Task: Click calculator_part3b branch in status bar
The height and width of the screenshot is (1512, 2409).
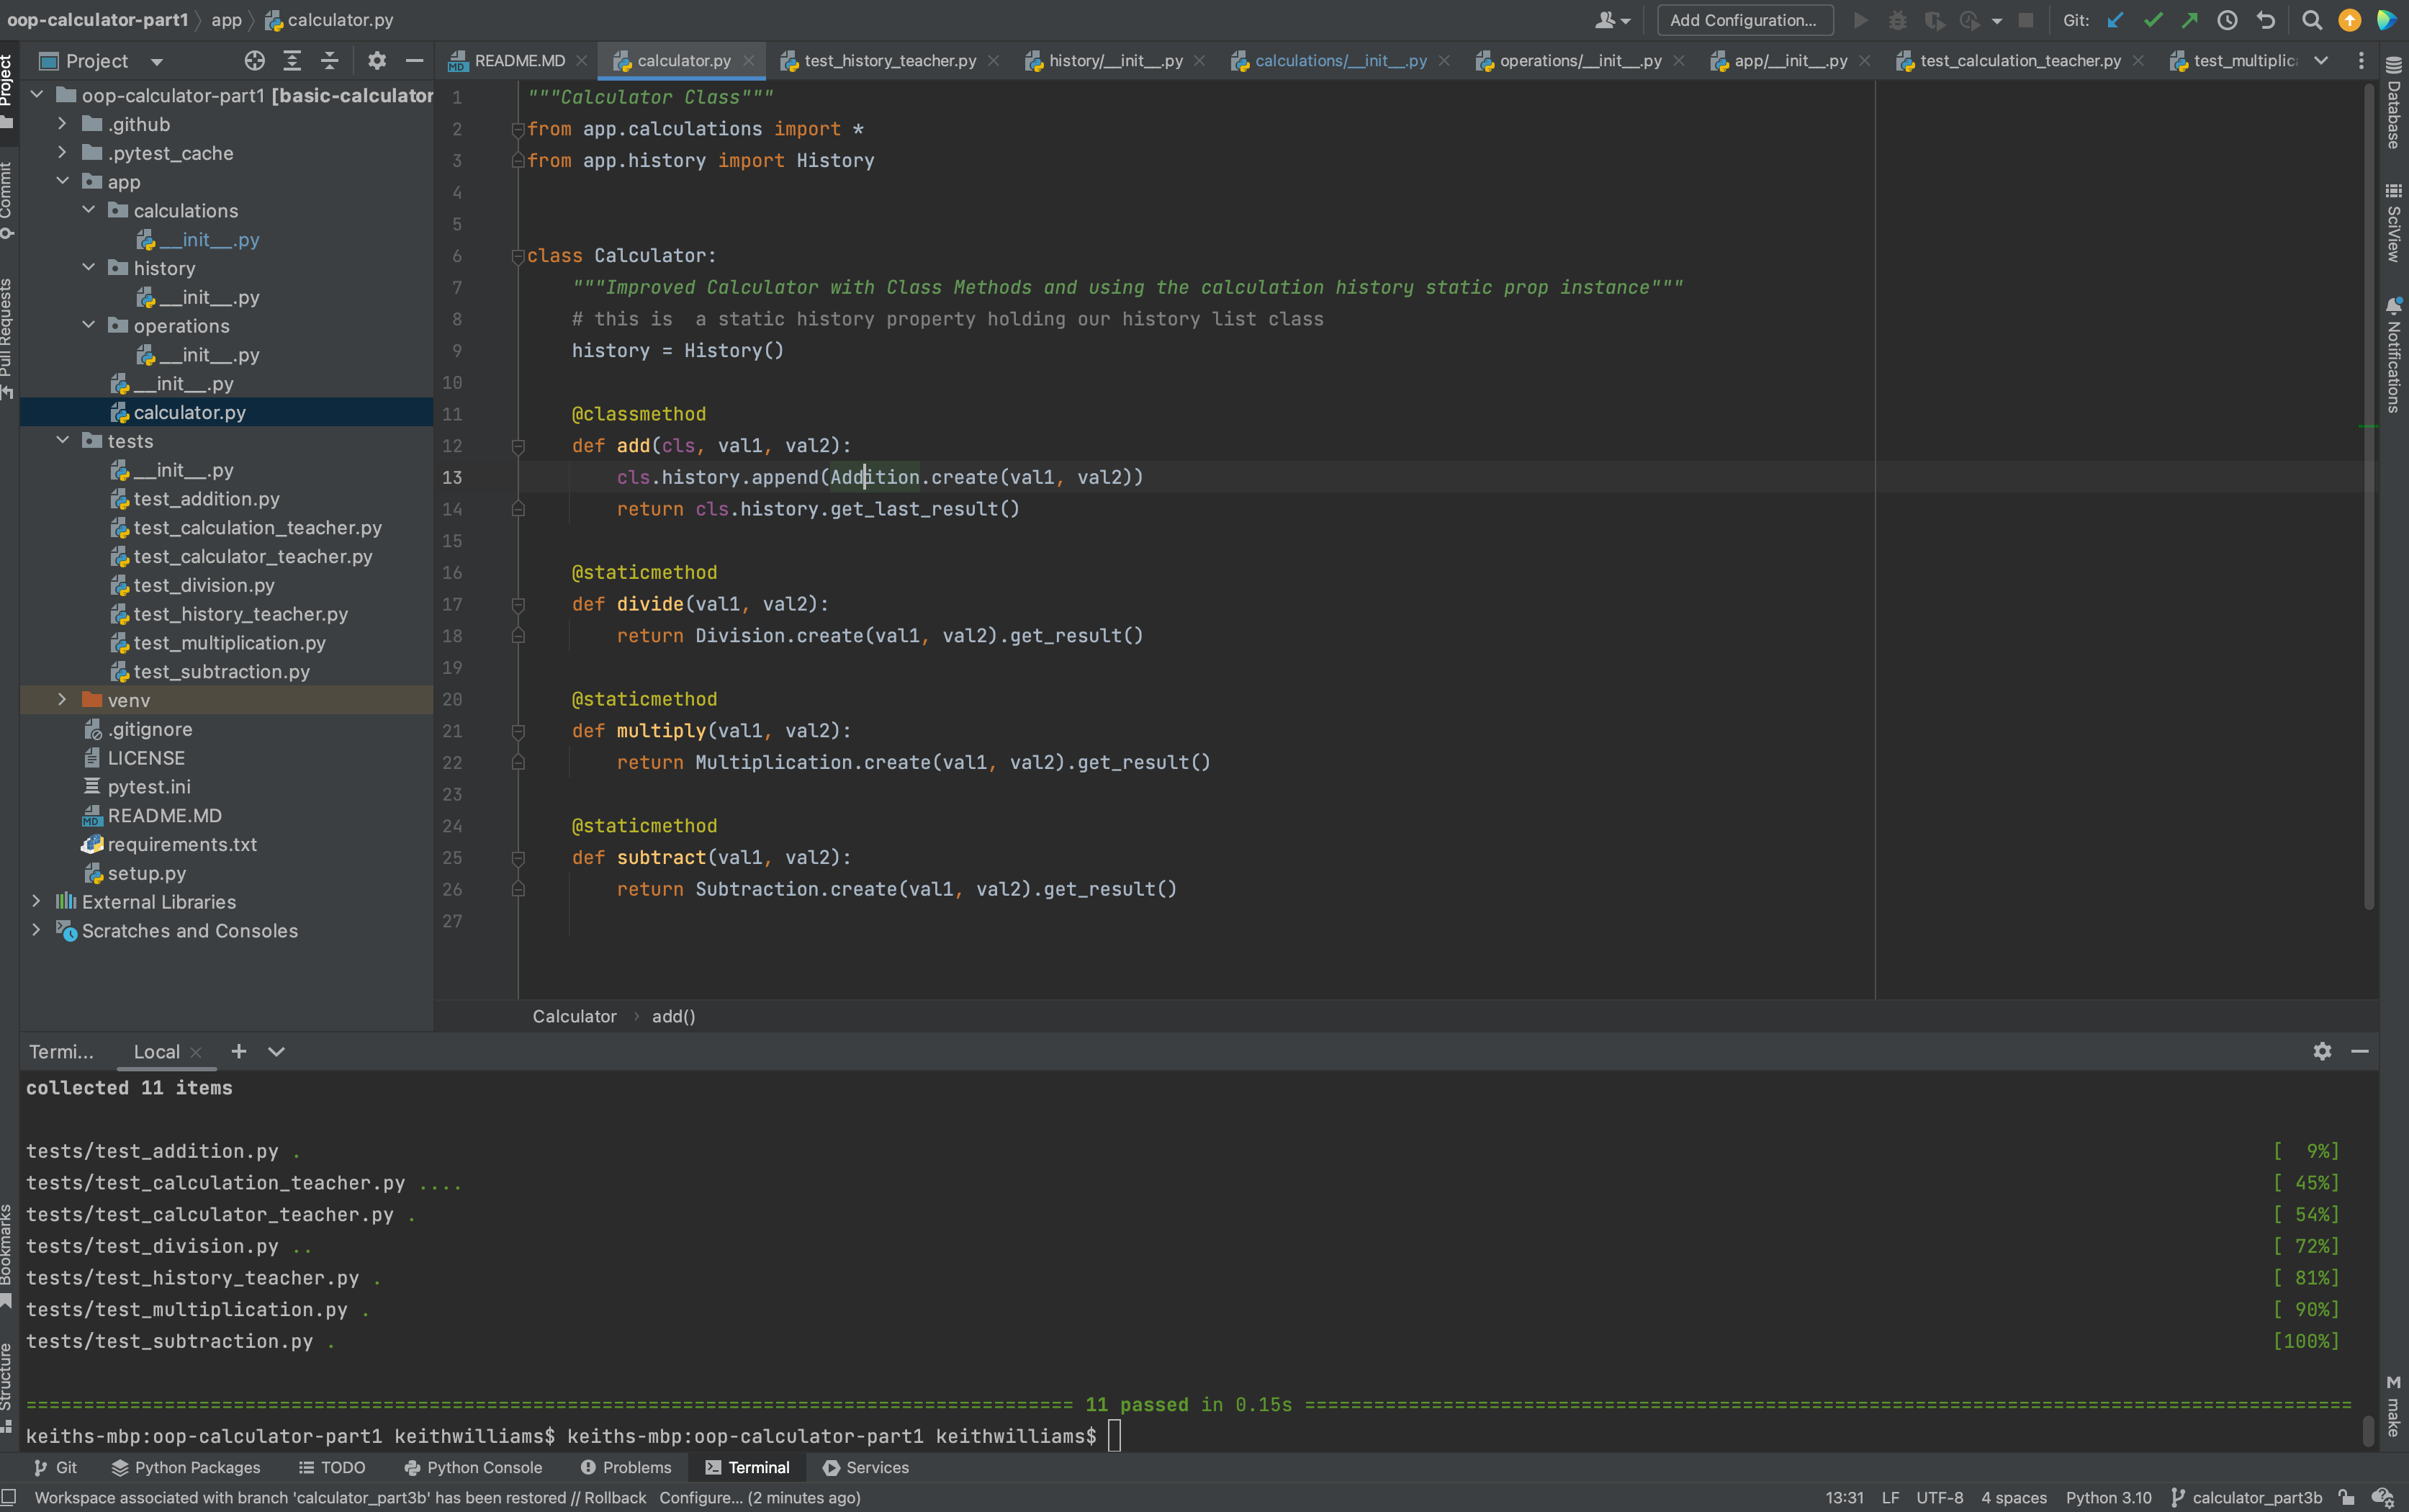Action: (x=2256, y=1497)
